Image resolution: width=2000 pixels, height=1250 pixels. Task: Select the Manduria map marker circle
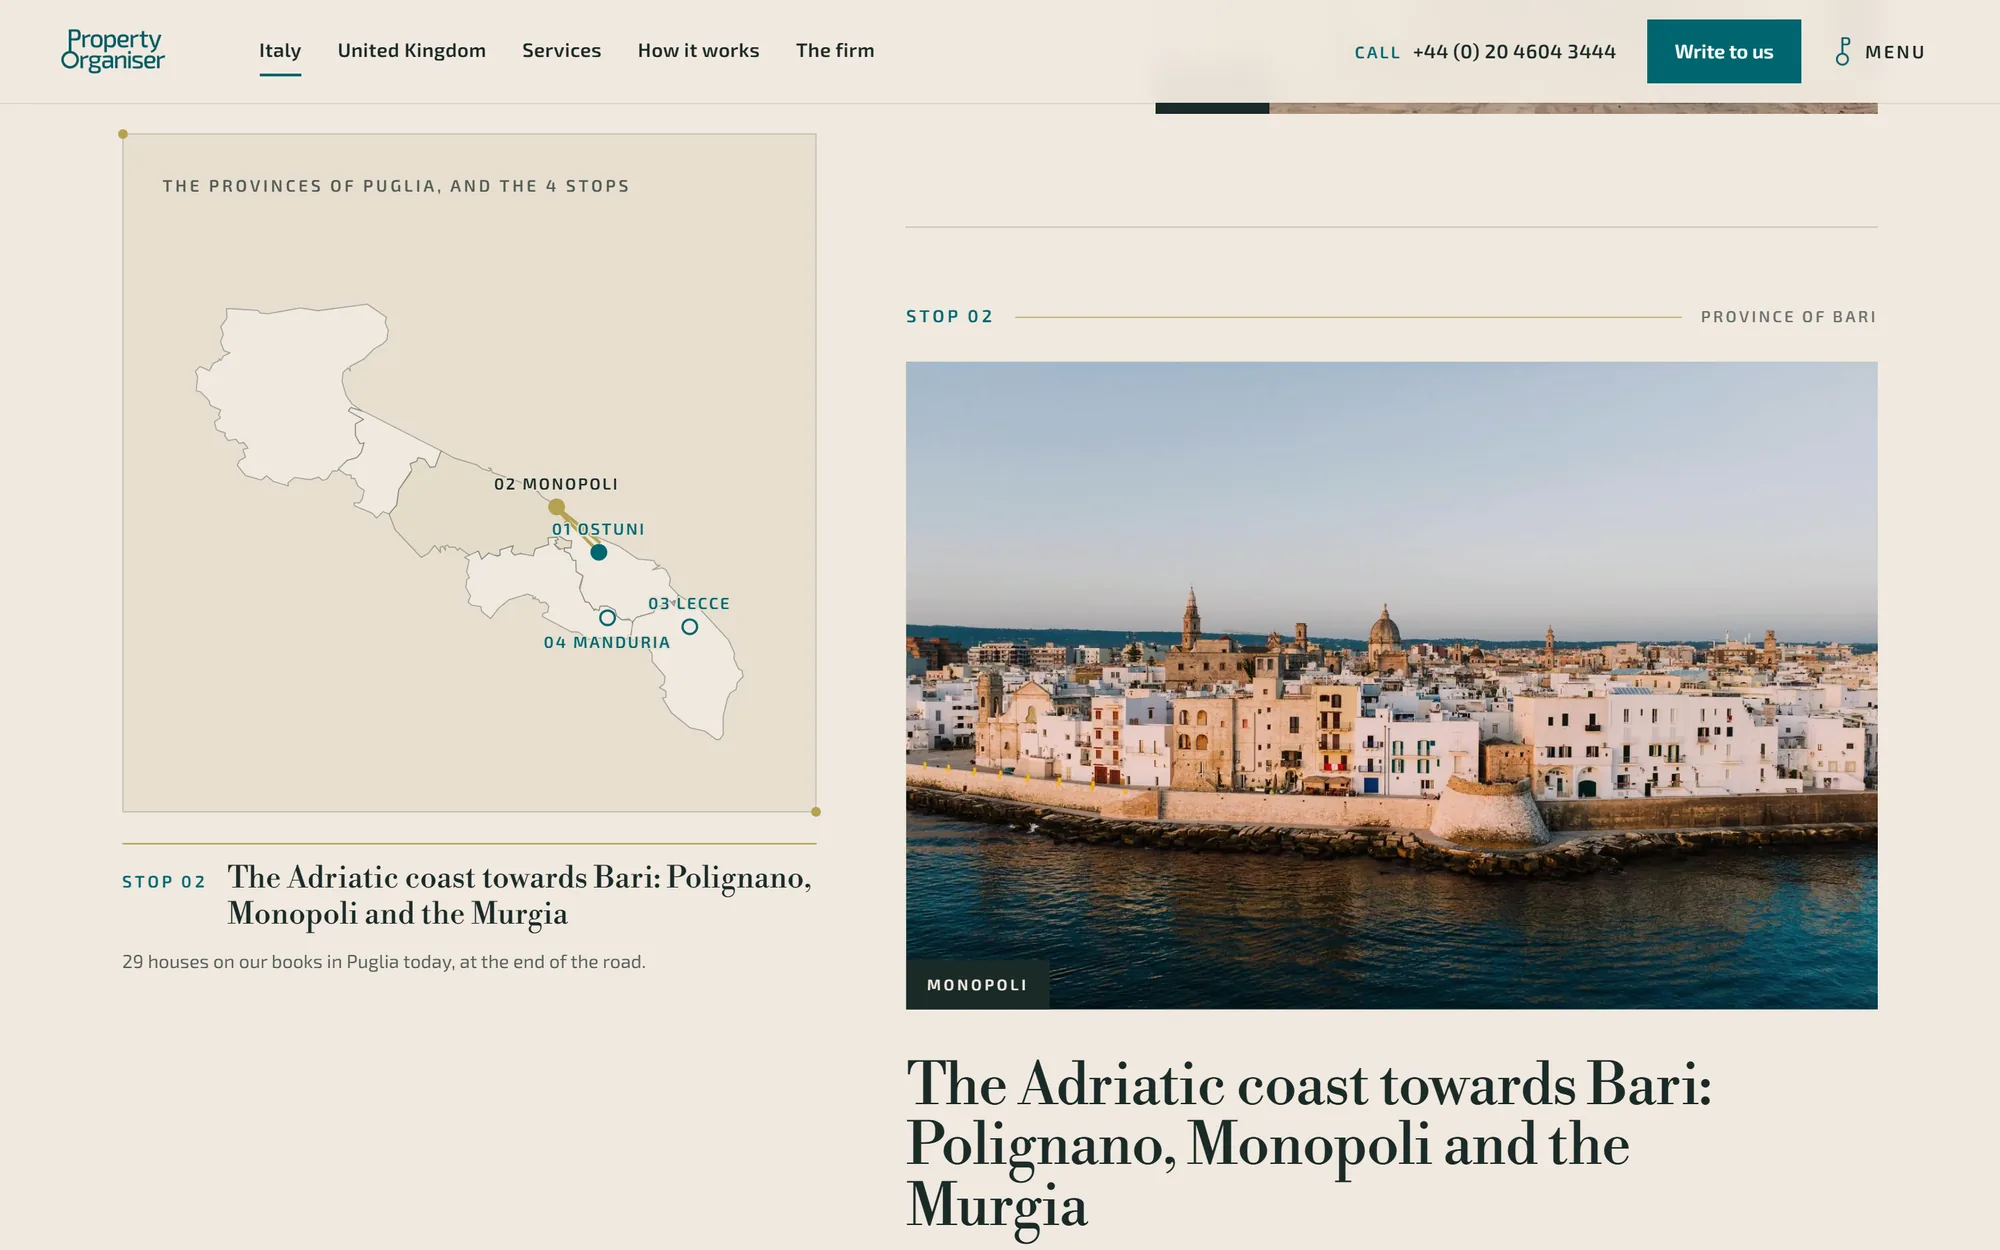pyautogui.click(x=607, y=617)
